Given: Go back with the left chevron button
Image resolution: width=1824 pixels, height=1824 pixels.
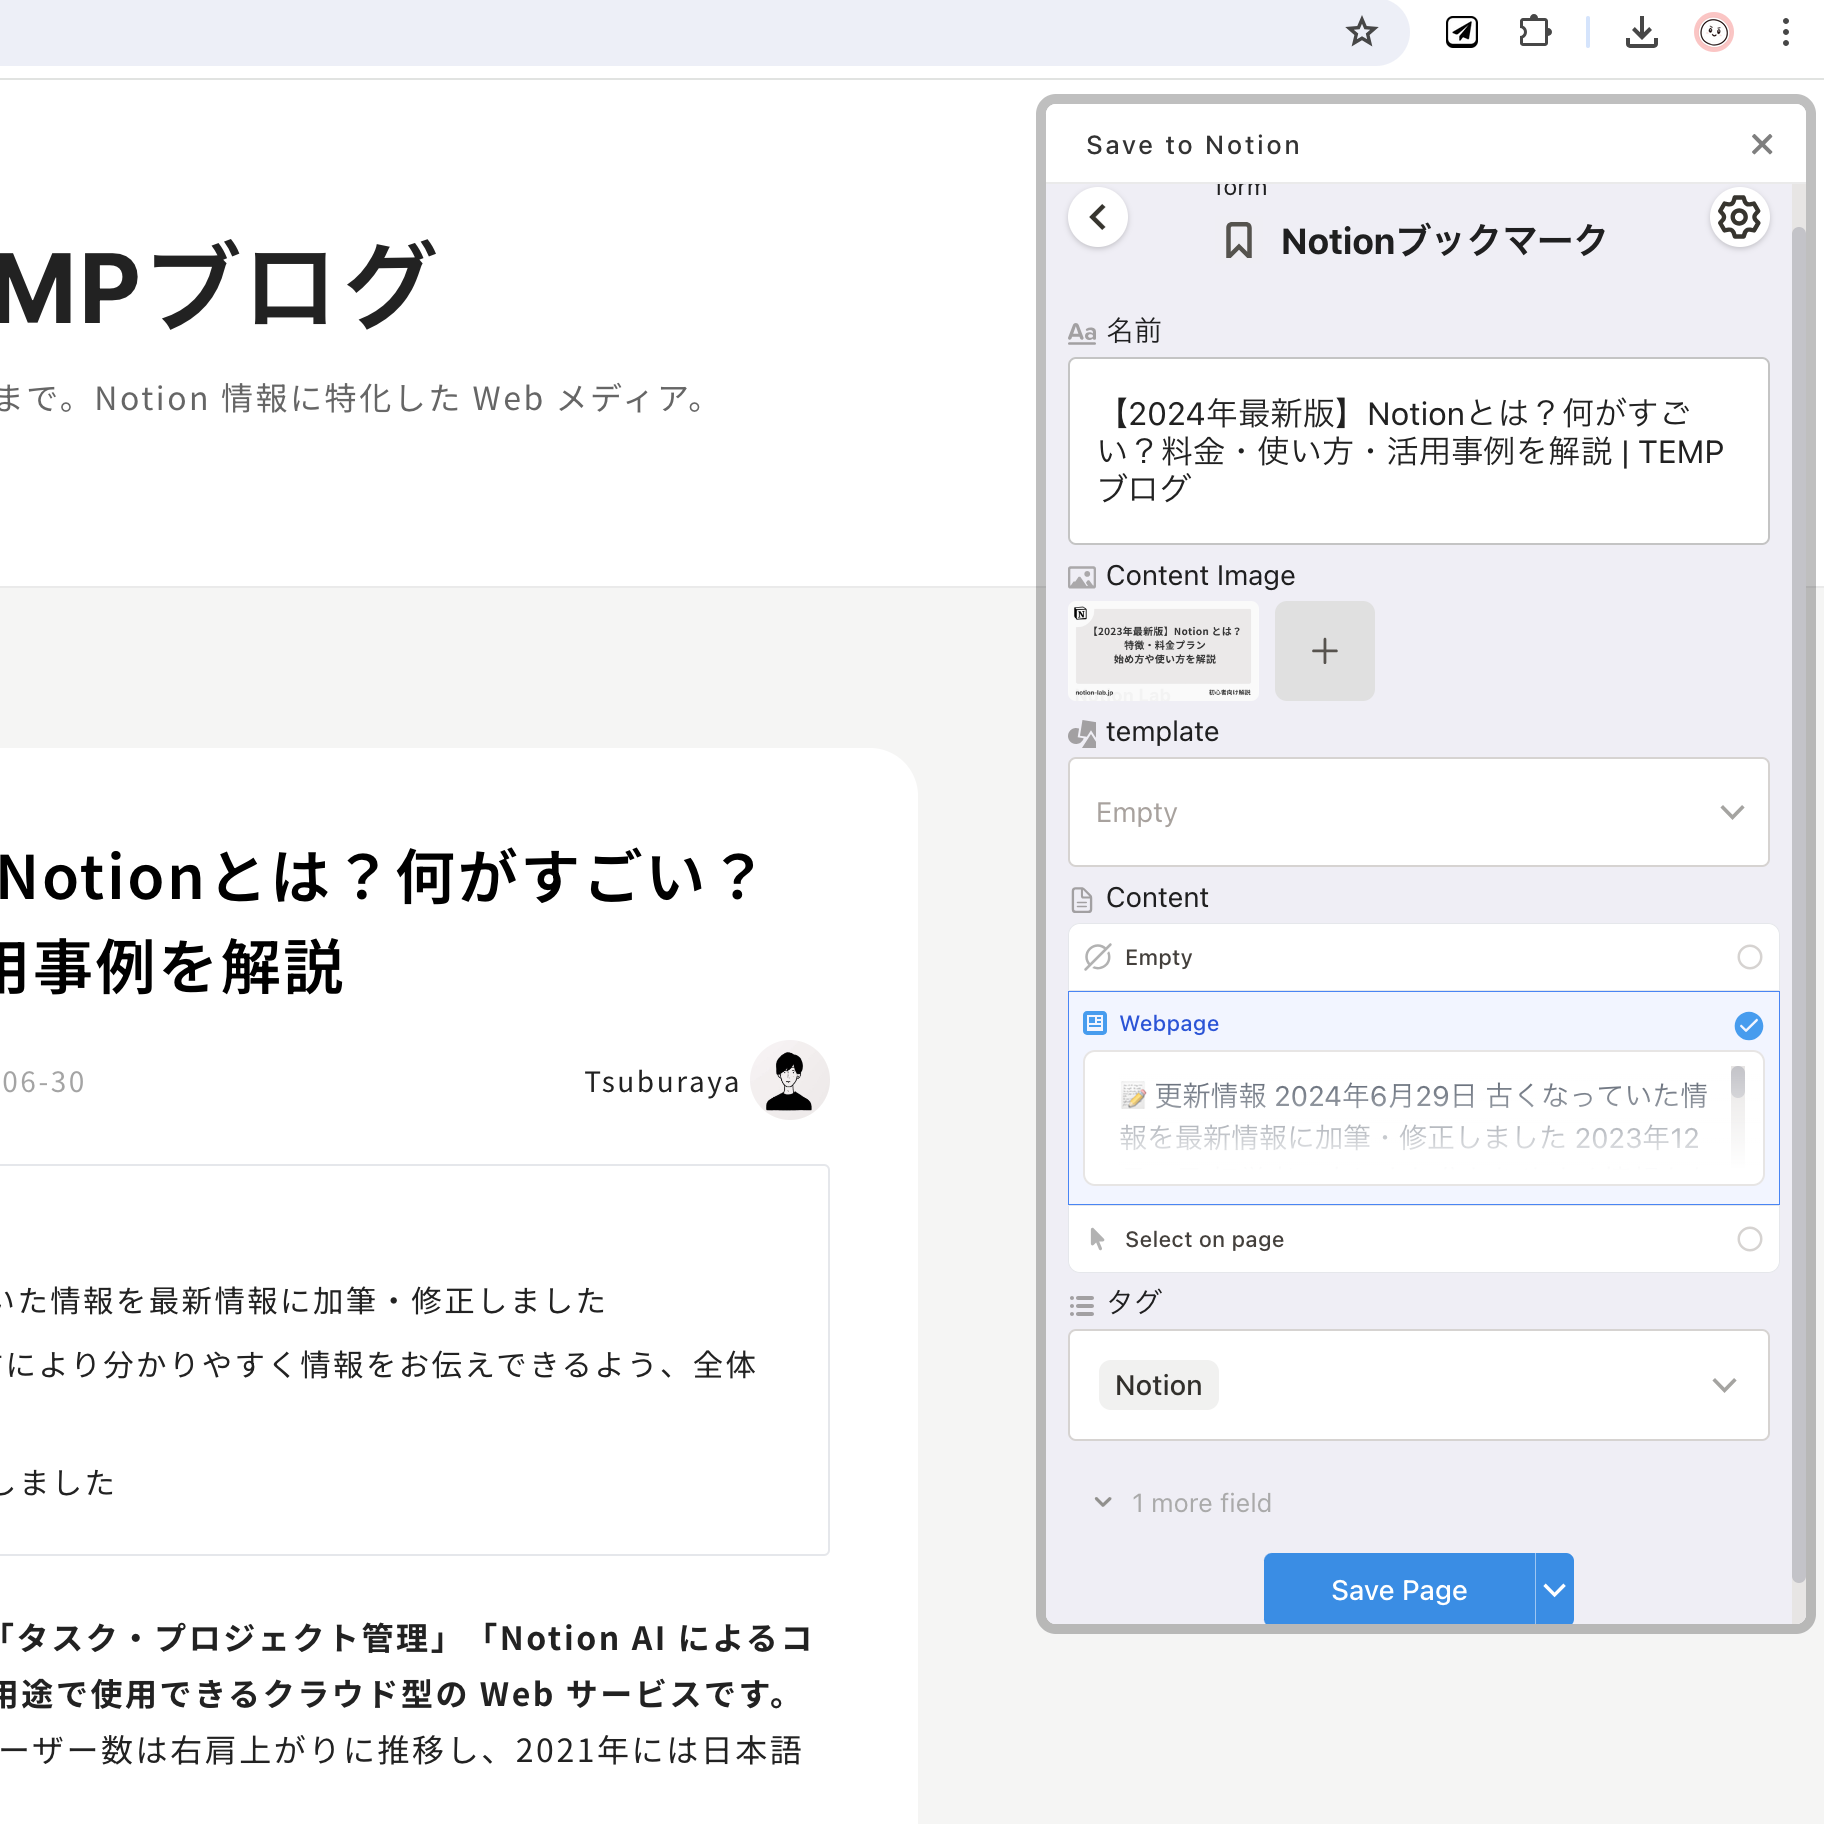Looking at the screenshot, I should (x=1098, y=217).
